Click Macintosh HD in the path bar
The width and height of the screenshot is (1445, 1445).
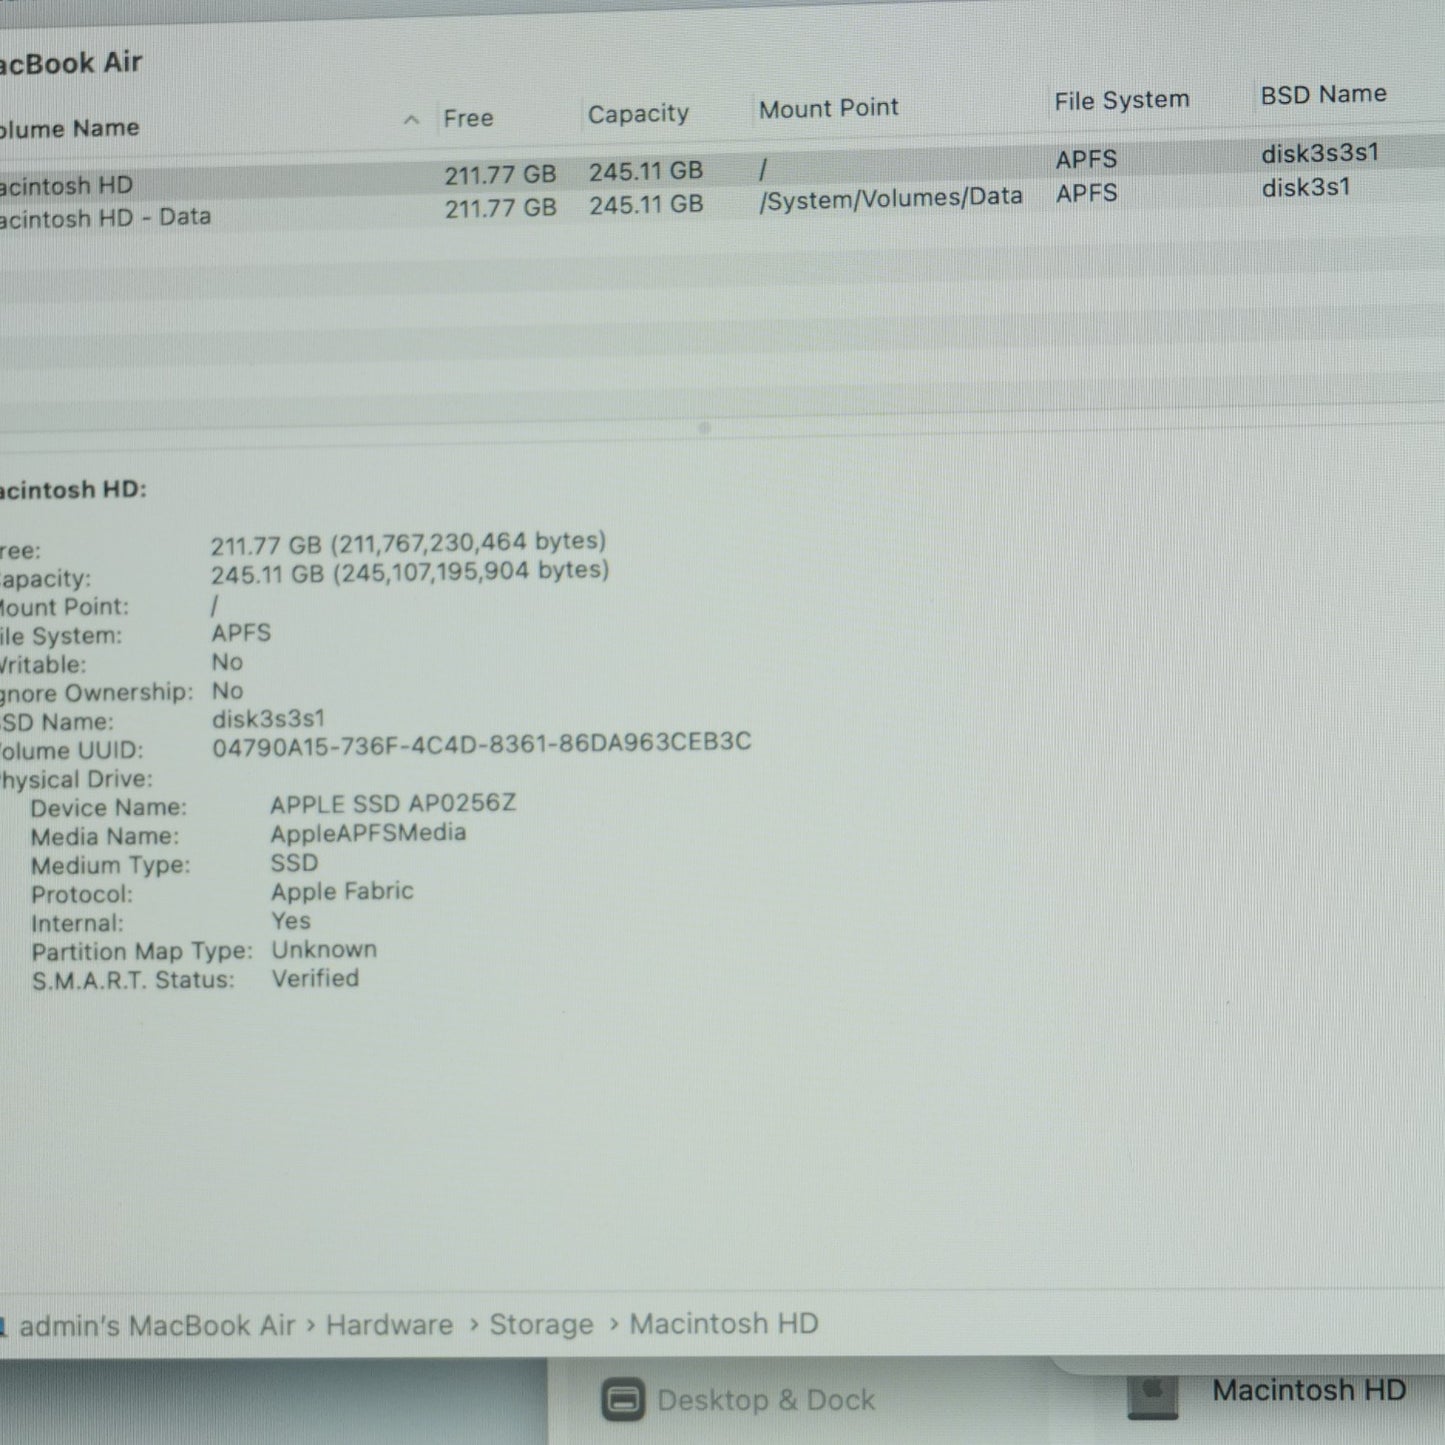pyautogui.click(x=724, y=1323)
